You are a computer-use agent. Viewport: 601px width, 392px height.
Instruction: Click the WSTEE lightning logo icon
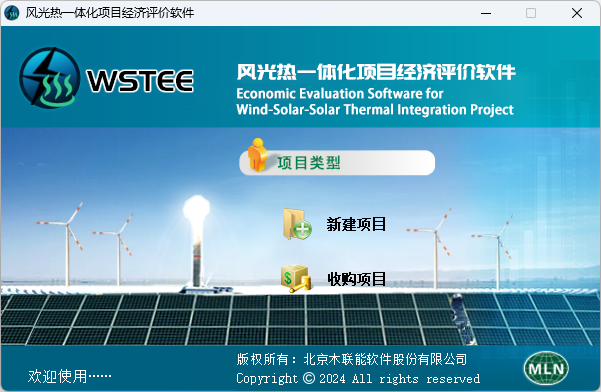point(50,78)
